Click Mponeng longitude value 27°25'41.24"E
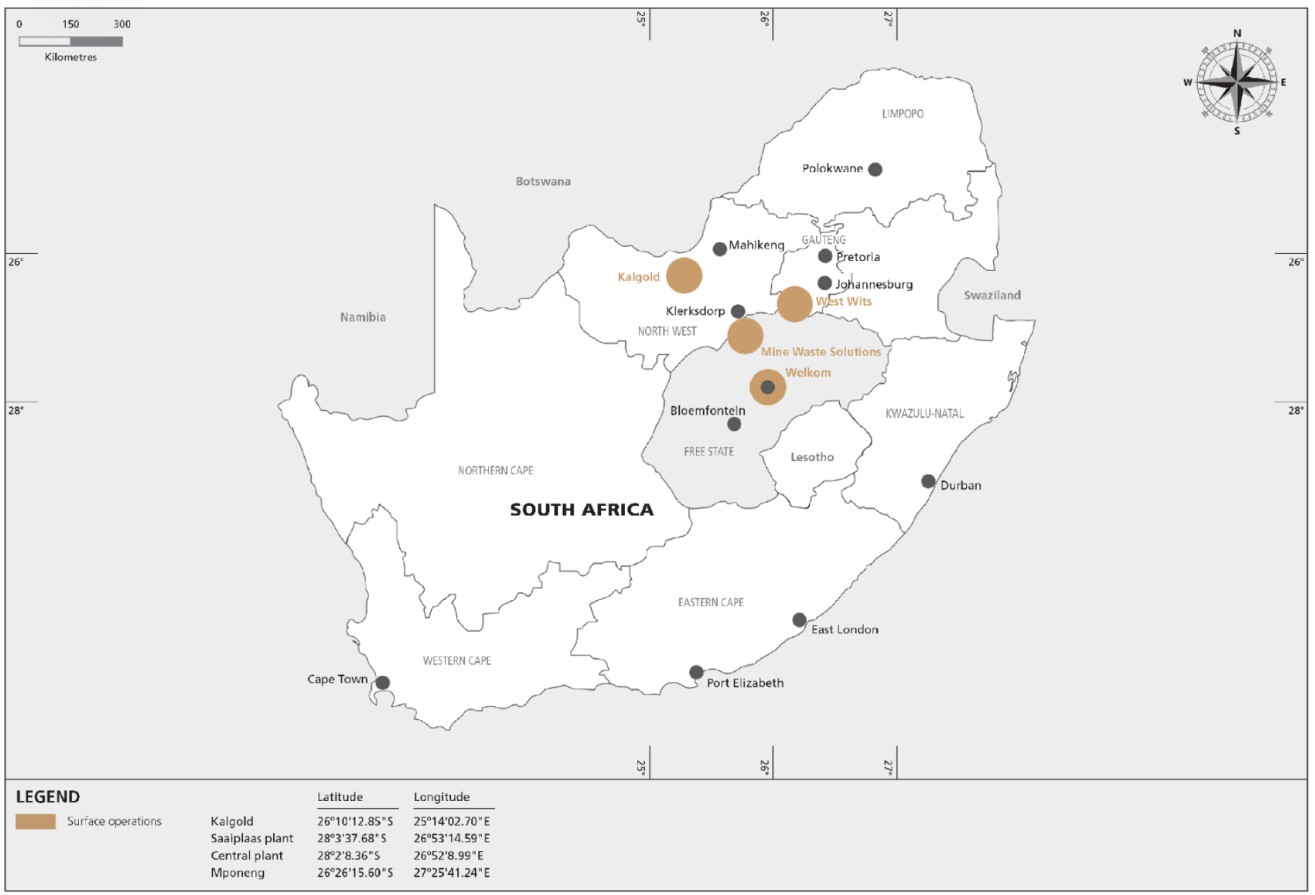This screenshot has height=895, width=1315. (452, 873)
